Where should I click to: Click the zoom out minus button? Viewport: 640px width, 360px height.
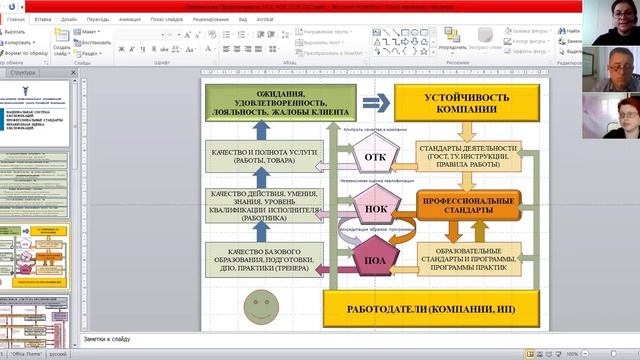click(x=585, y=354)
